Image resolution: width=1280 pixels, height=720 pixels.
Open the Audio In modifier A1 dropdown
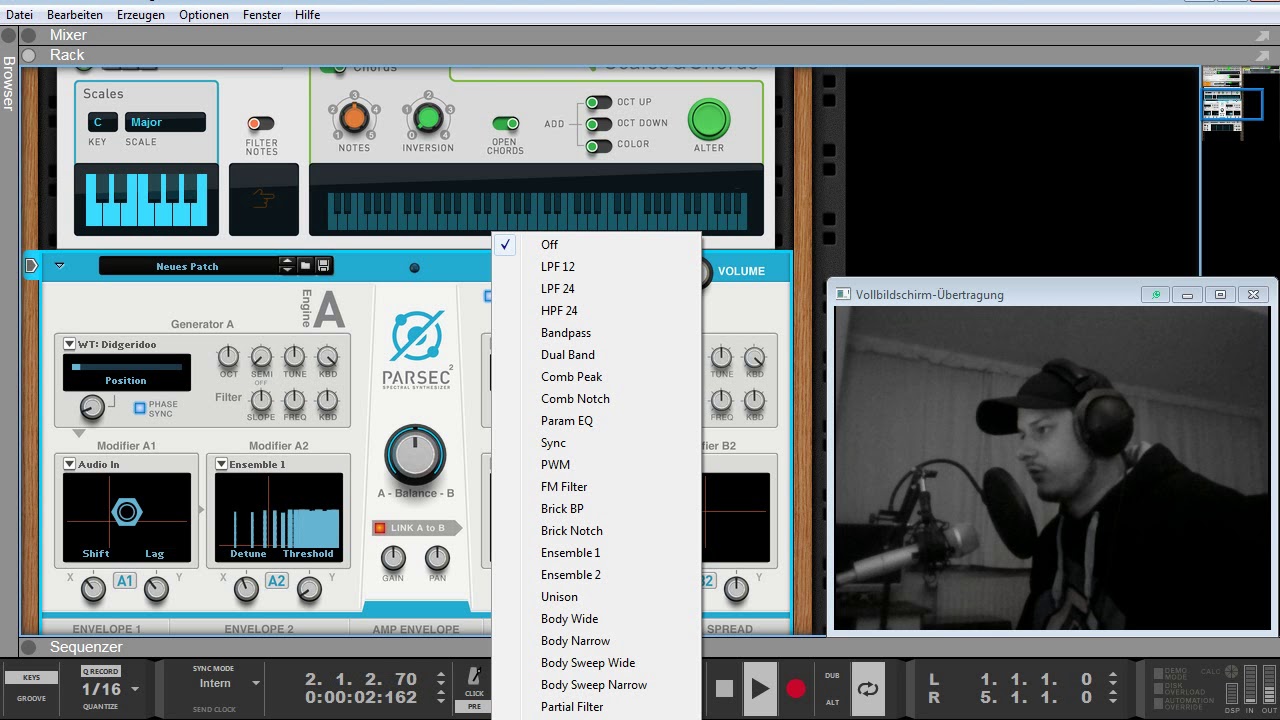coord(69,464)
